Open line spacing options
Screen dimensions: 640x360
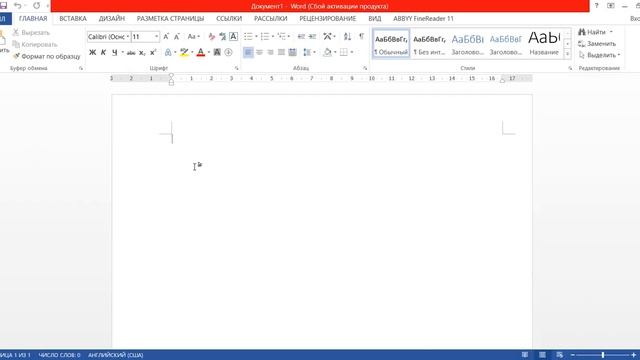coord(307,52)
